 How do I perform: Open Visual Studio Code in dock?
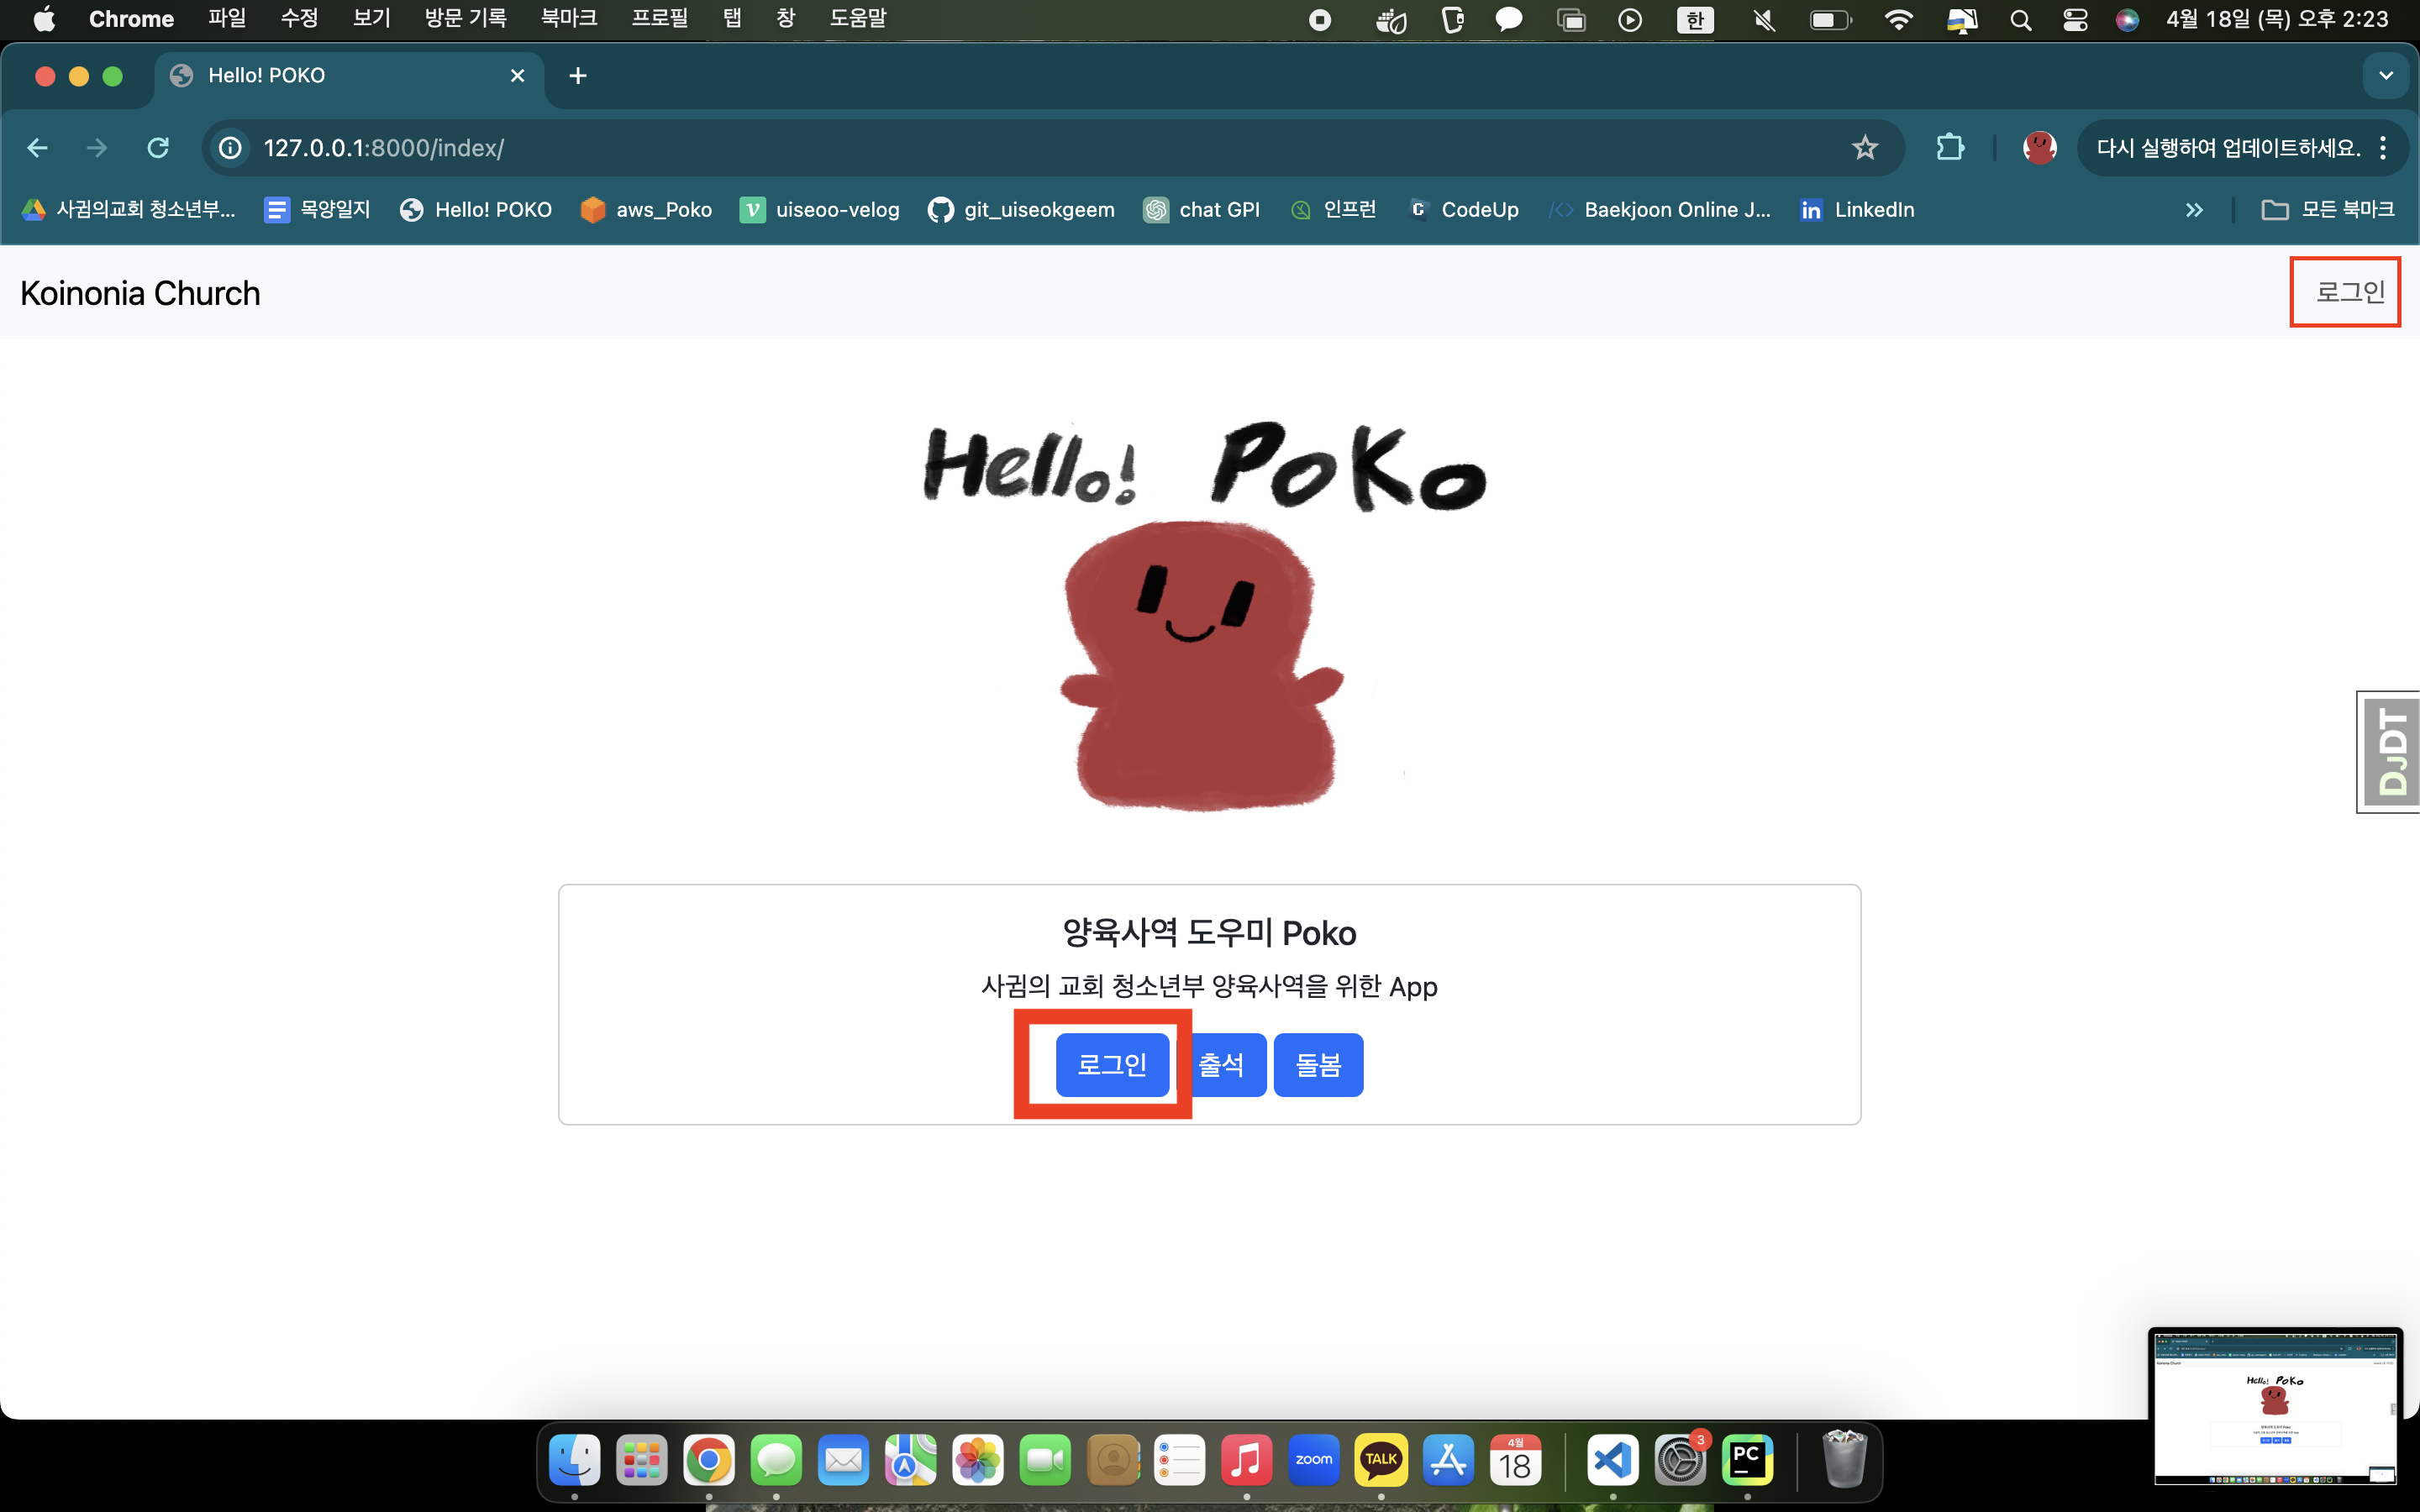point(1612,1460)
